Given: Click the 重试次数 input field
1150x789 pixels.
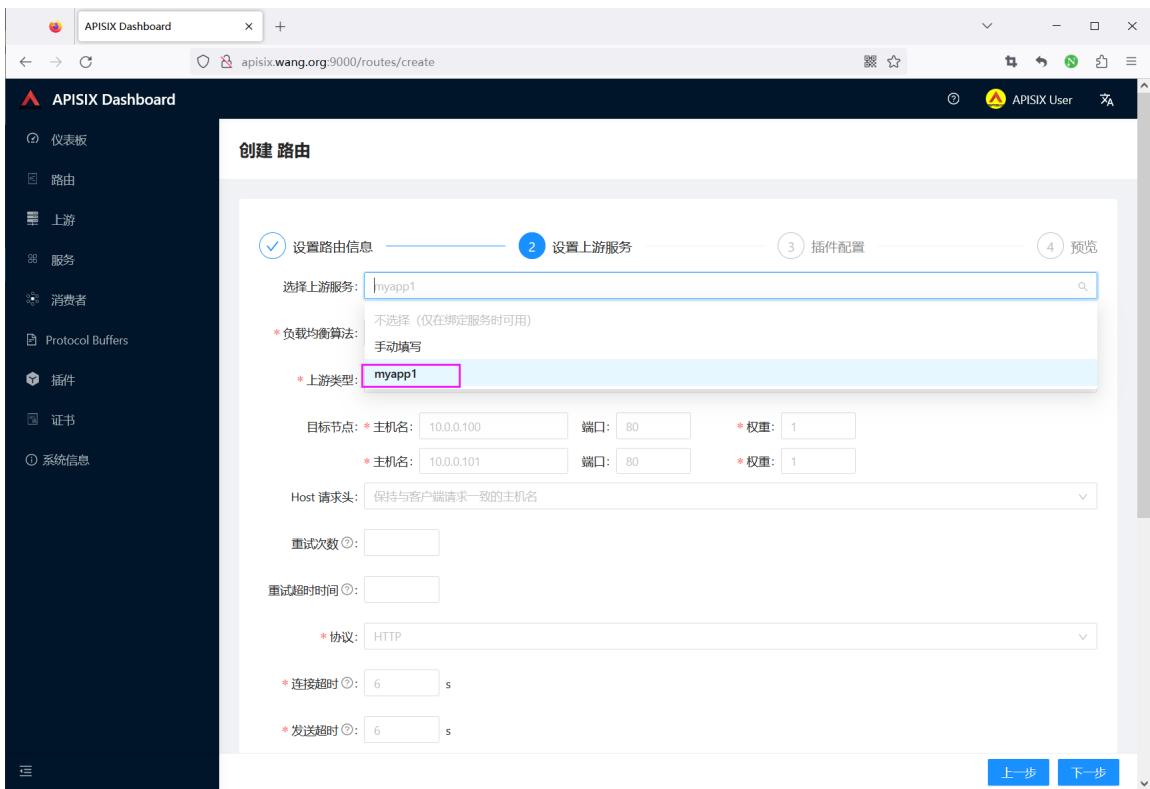Looking at the screenshot, I should click(x=402, y=543).
